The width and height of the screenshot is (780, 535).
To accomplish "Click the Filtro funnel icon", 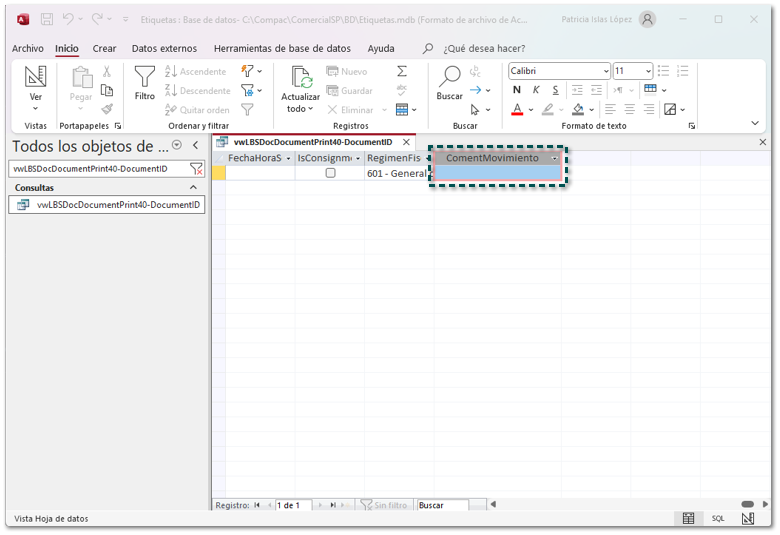I will pyautogui.click(x=145, y=79).
